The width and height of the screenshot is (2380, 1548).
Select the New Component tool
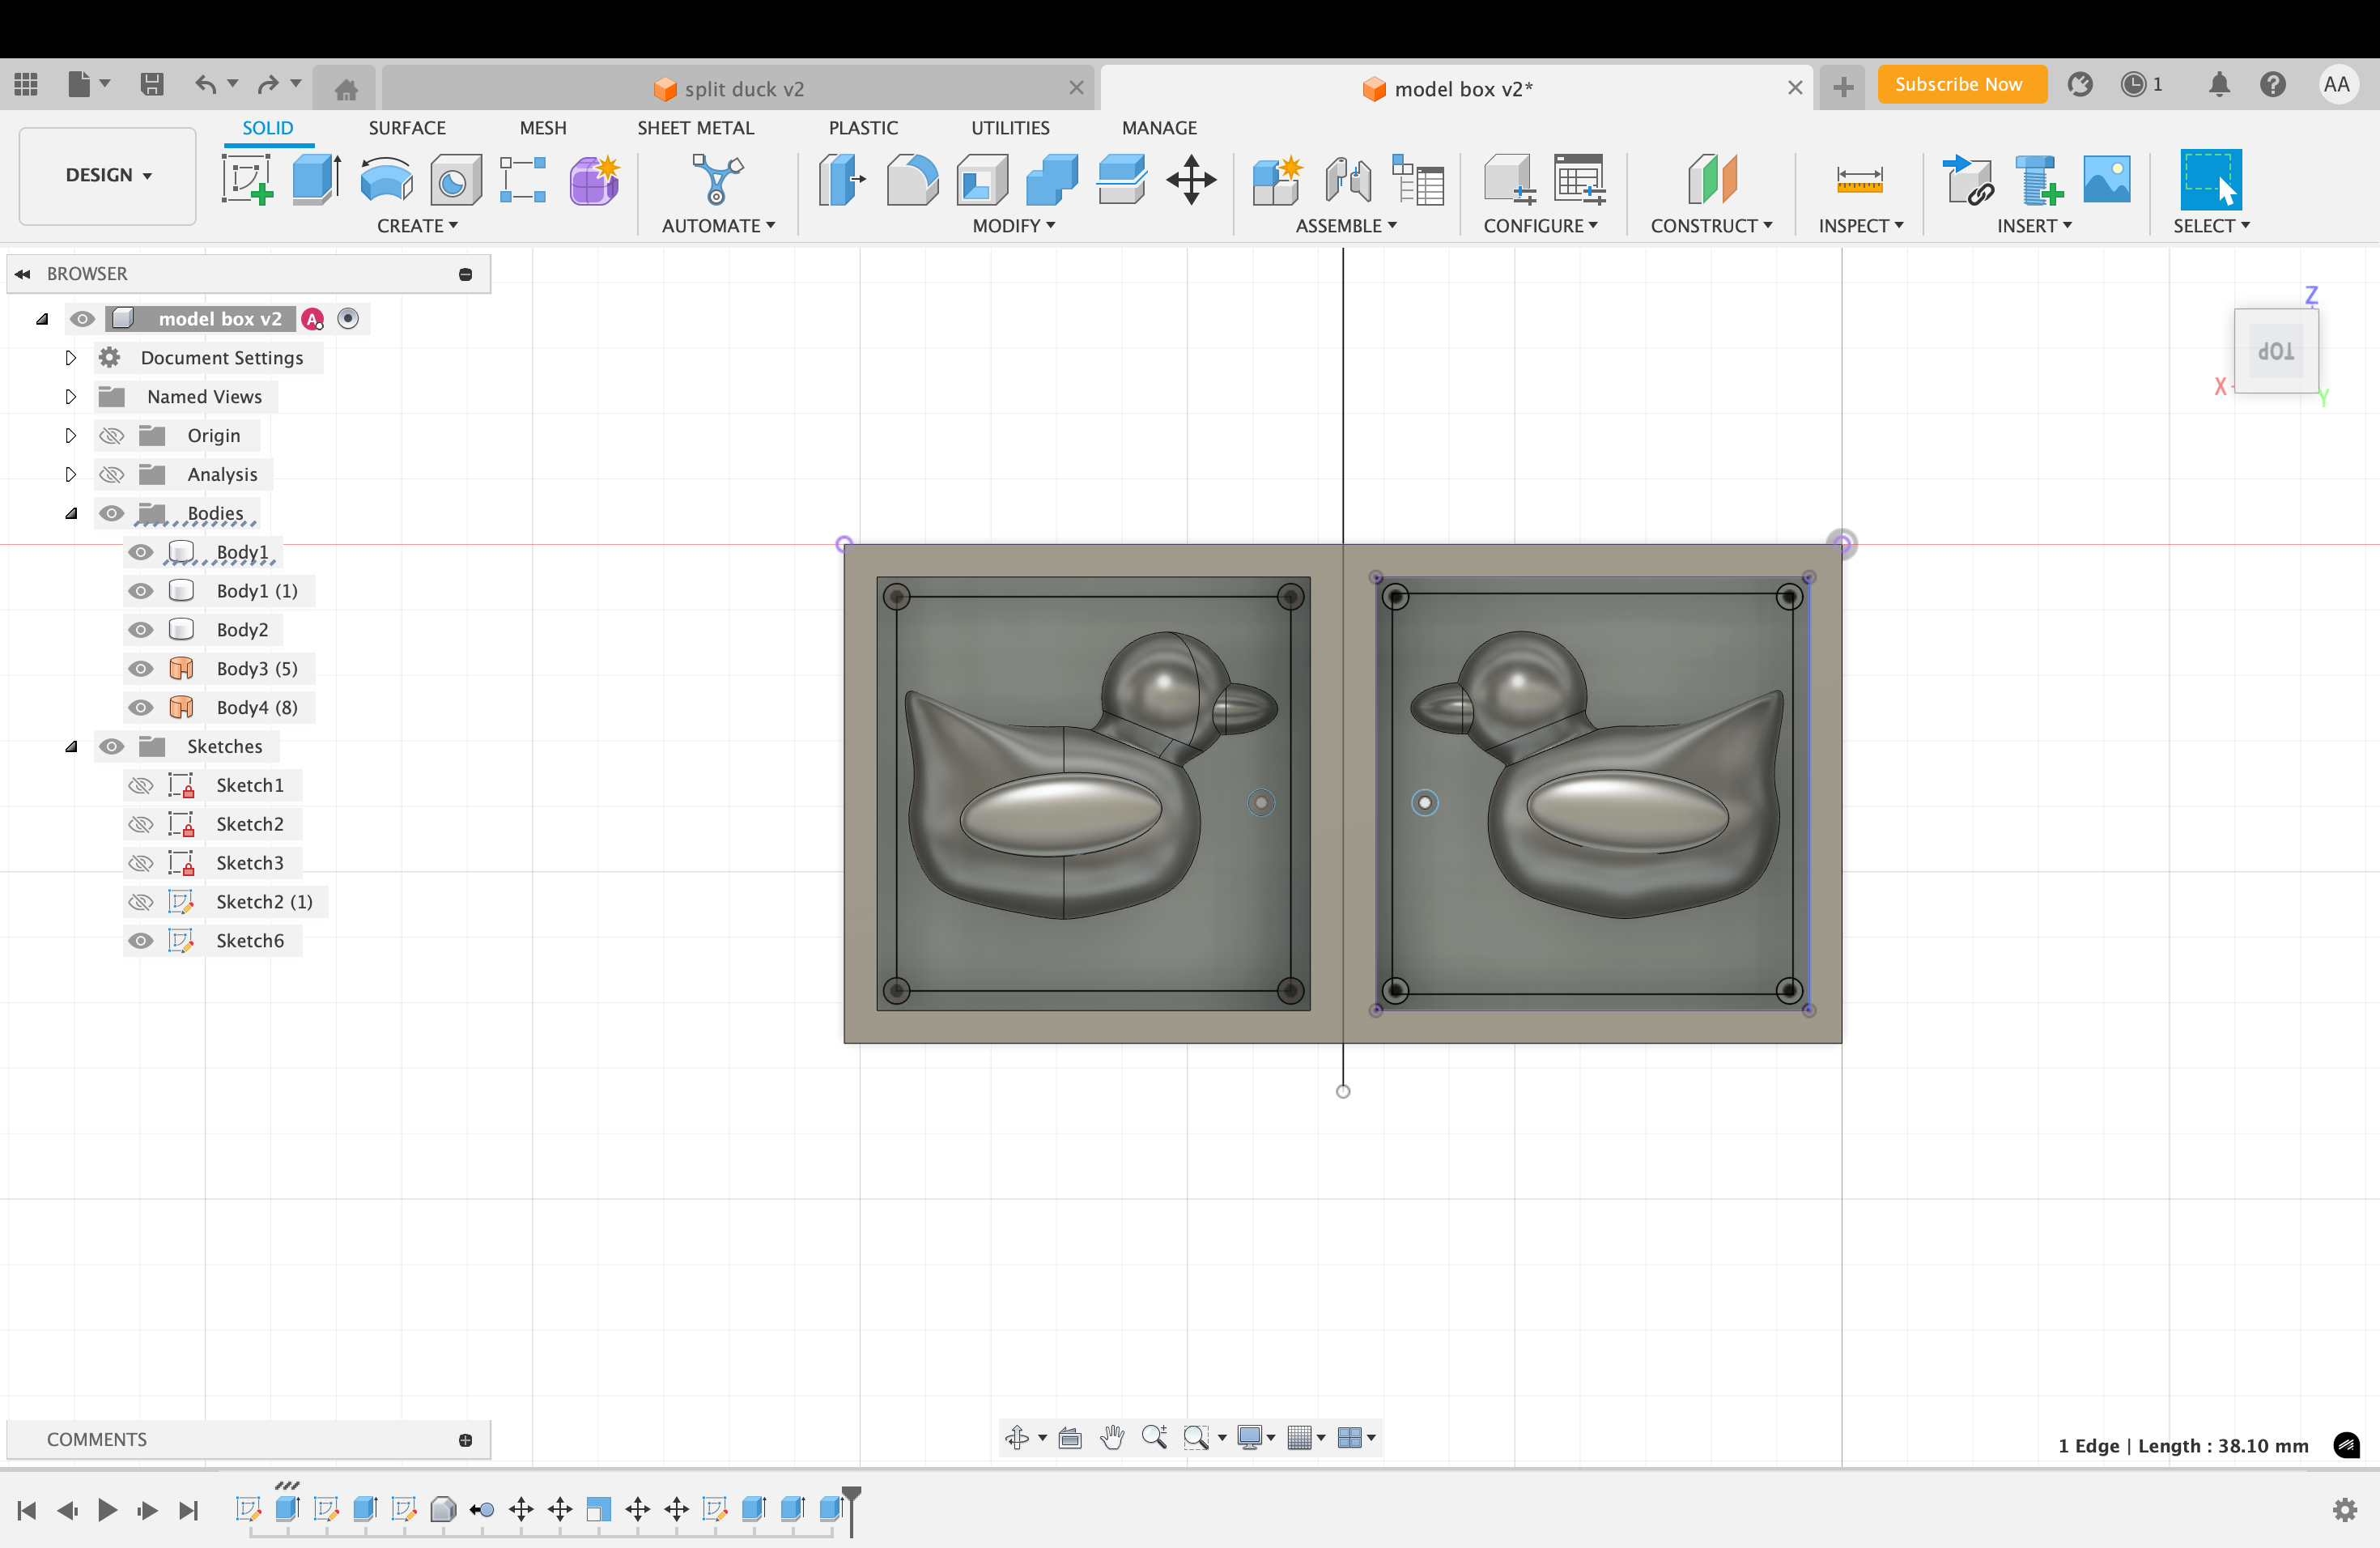1277,180
